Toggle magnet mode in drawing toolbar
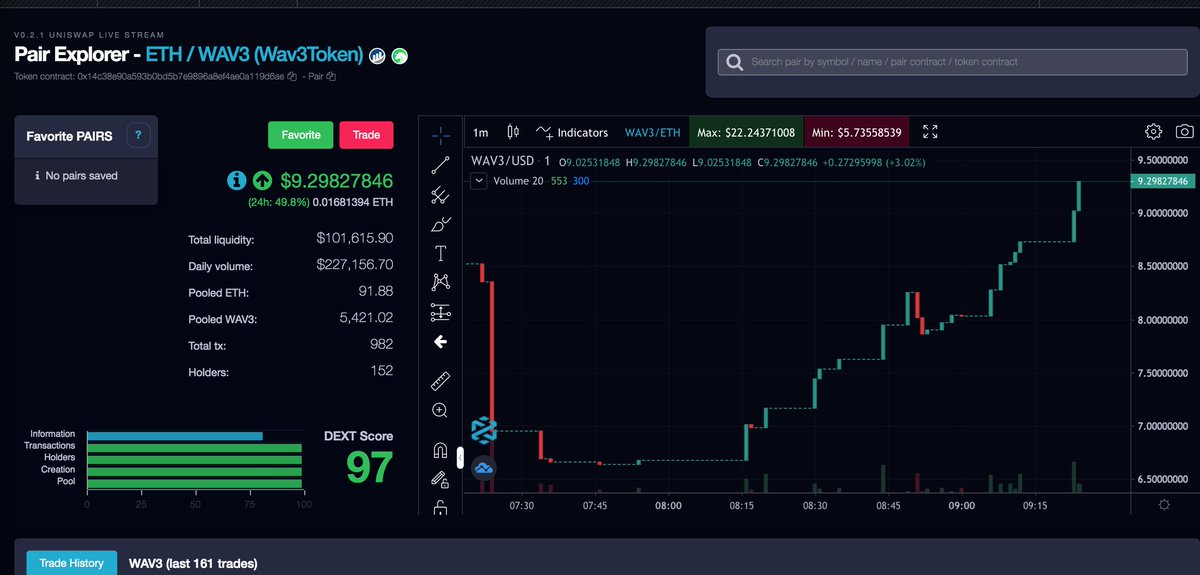 (x=440, y=449)
